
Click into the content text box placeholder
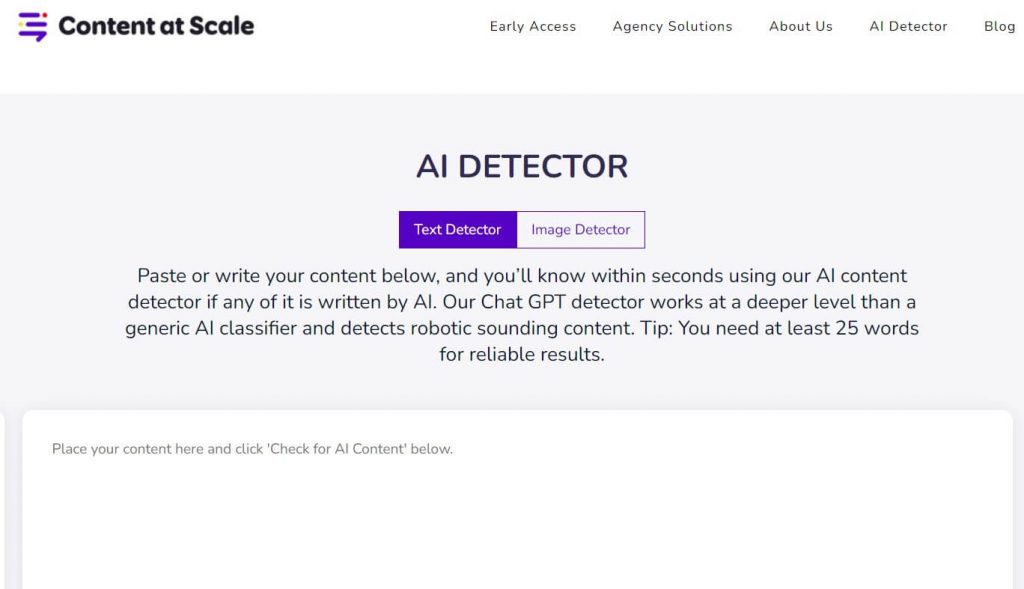tap(252, 449)
